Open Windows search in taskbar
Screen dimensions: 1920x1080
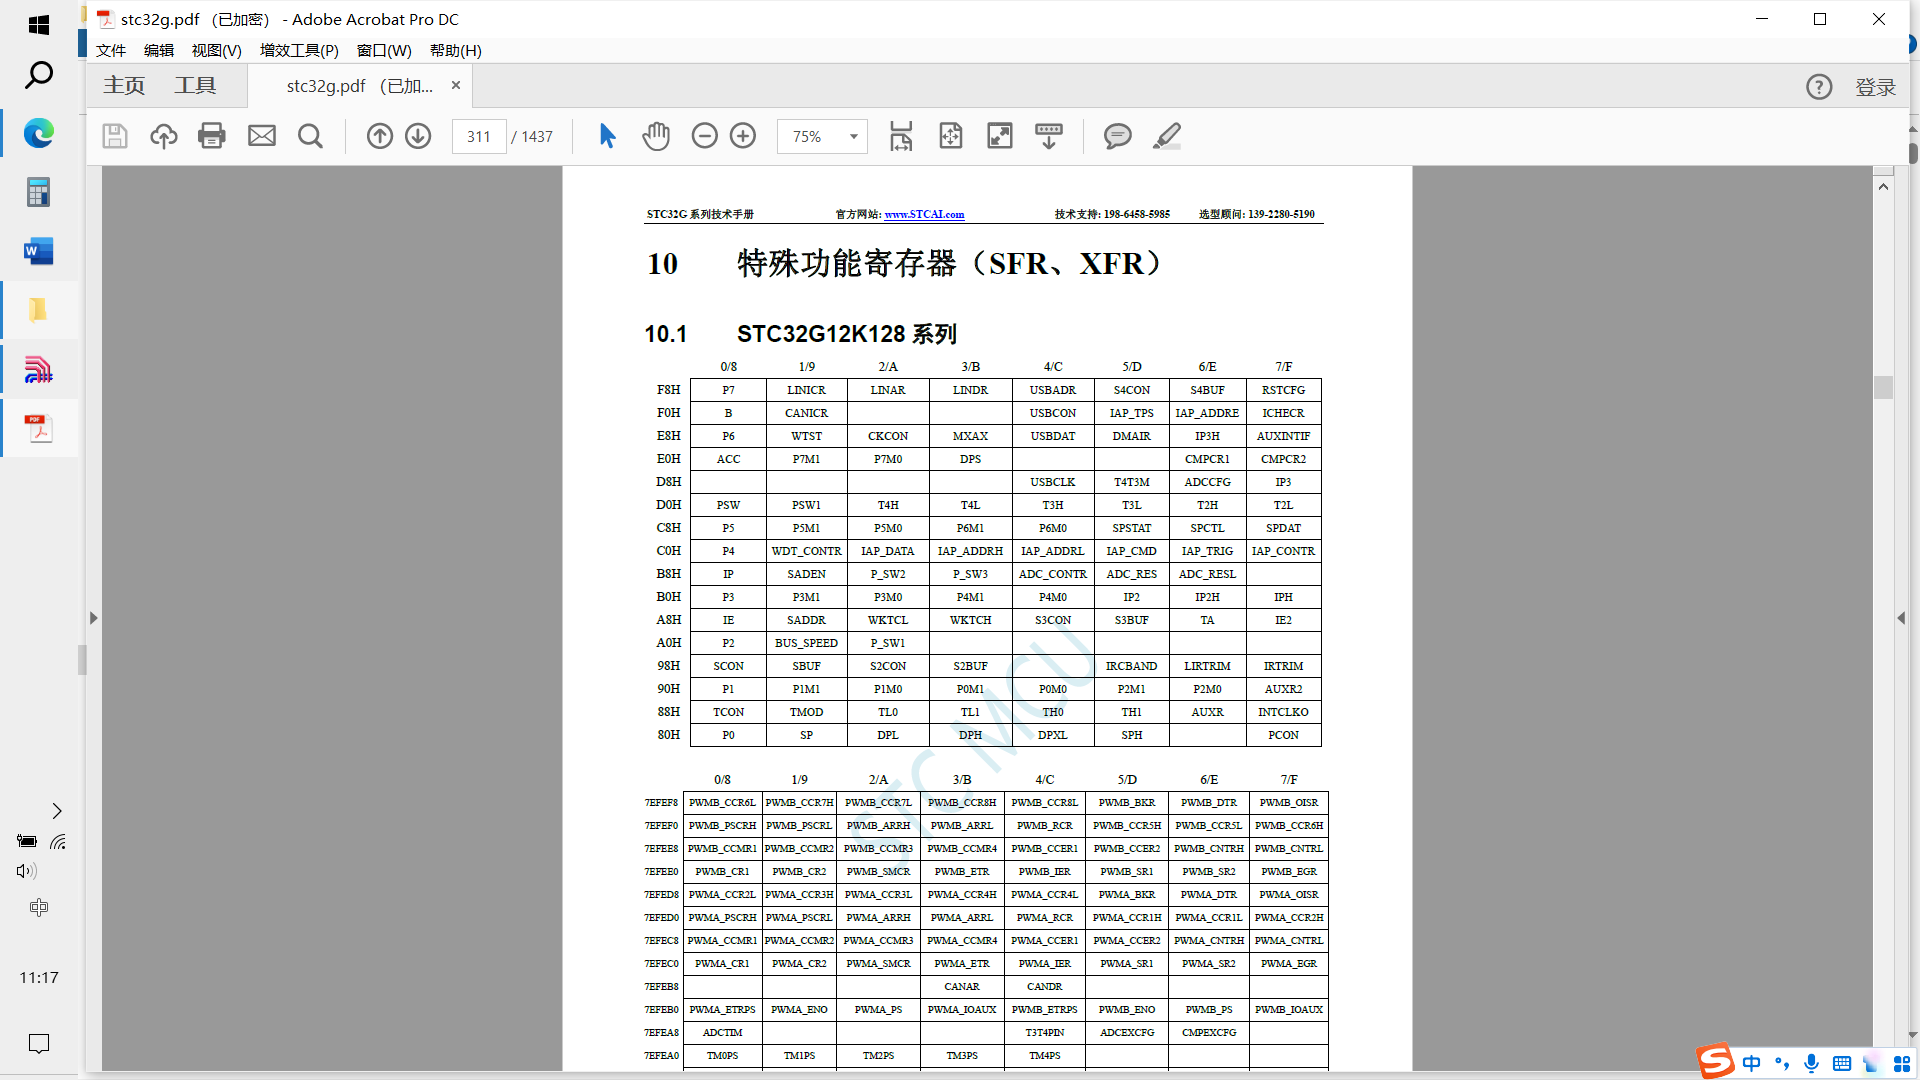tap(39, 75)
